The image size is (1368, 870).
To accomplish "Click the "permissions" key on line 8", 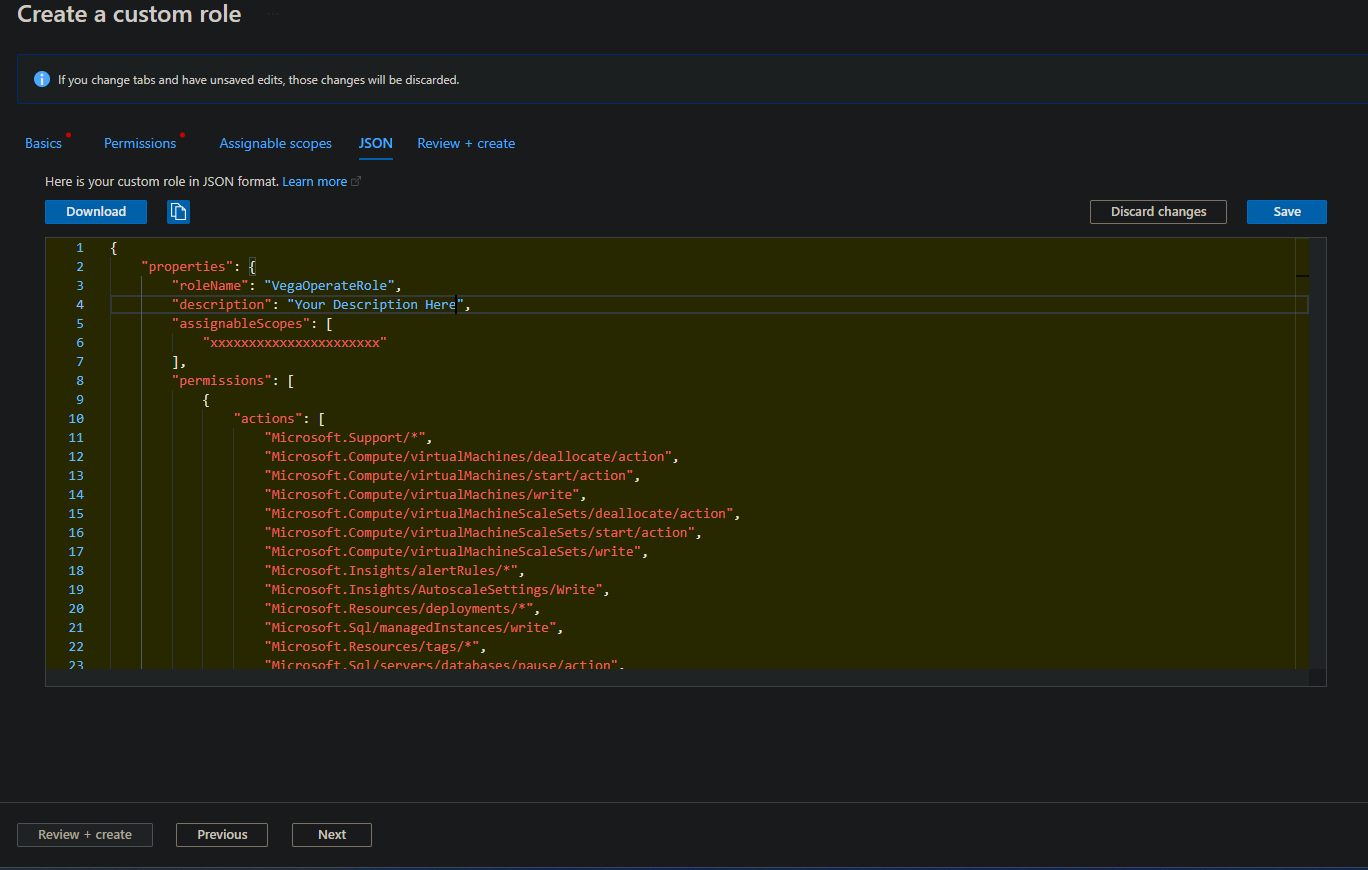I will pyautogui.click(x=222, y=380).
